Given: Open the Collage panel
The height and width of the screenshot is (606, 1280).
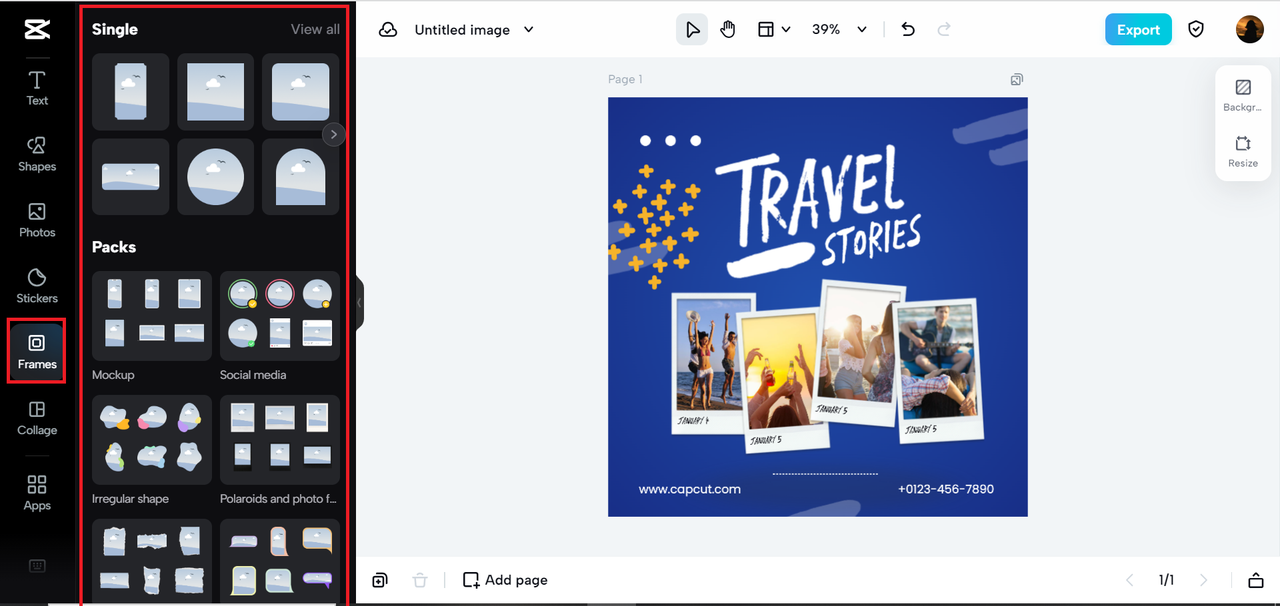Looking at the screenshot, I should pos(37,418).
